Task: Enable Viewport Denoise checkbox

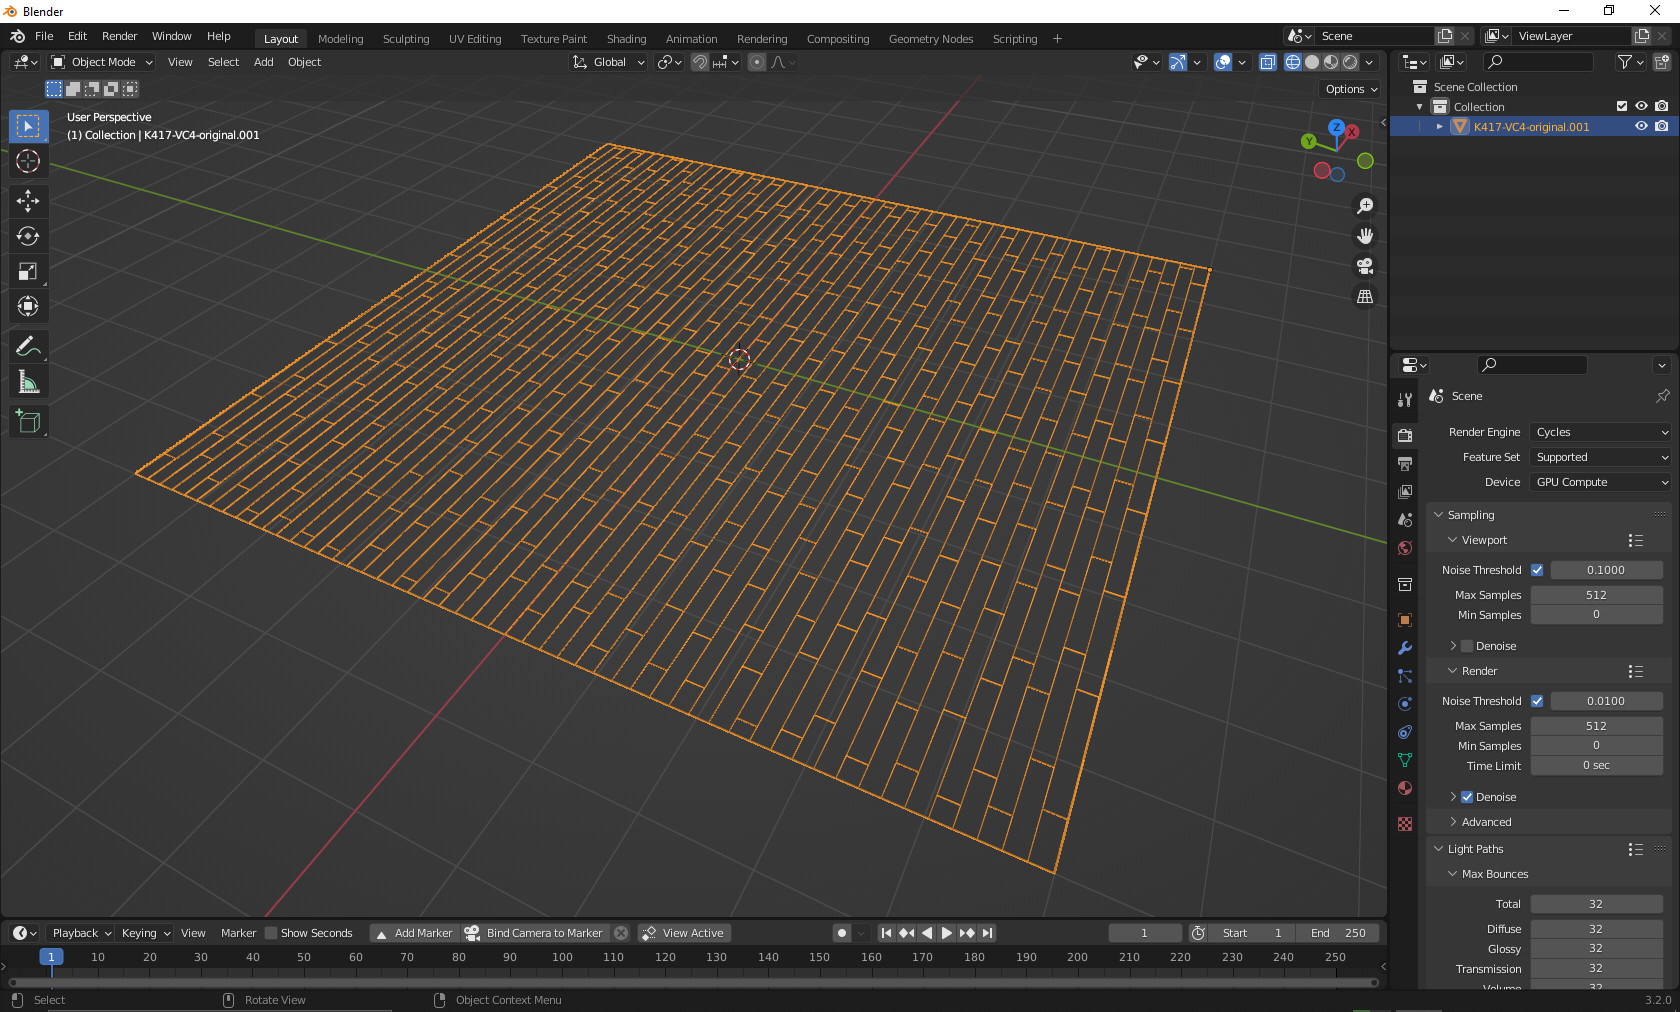Action: pos(1467,646)
